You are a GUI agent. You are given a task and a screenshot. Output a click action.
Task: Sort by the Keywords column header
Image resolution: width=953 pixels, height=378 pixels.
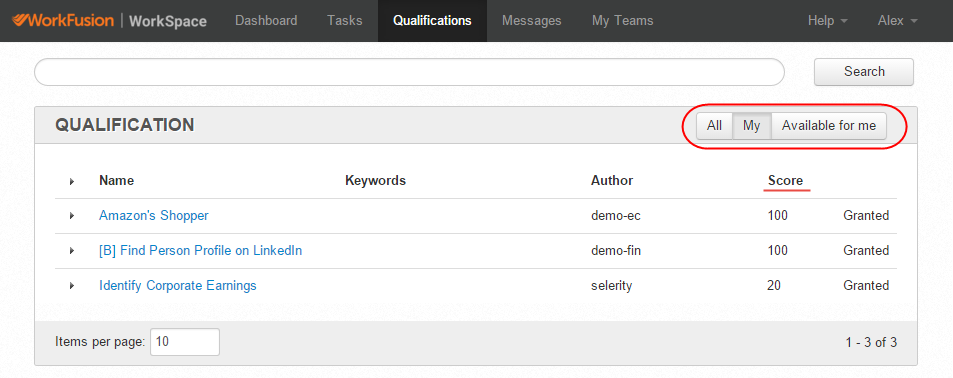pos(376,180)
